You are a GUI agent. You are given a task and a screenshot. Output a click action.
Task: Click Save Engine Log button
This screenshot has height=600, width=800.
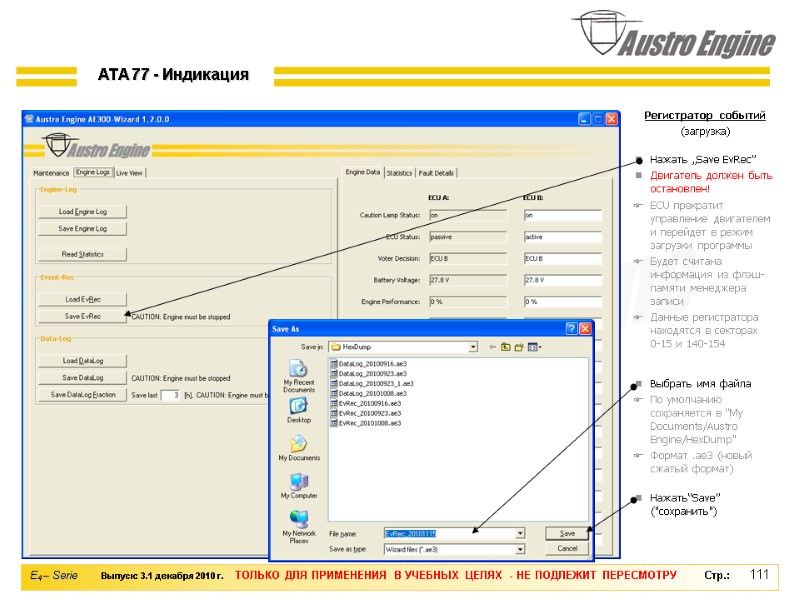pos(83,229)
